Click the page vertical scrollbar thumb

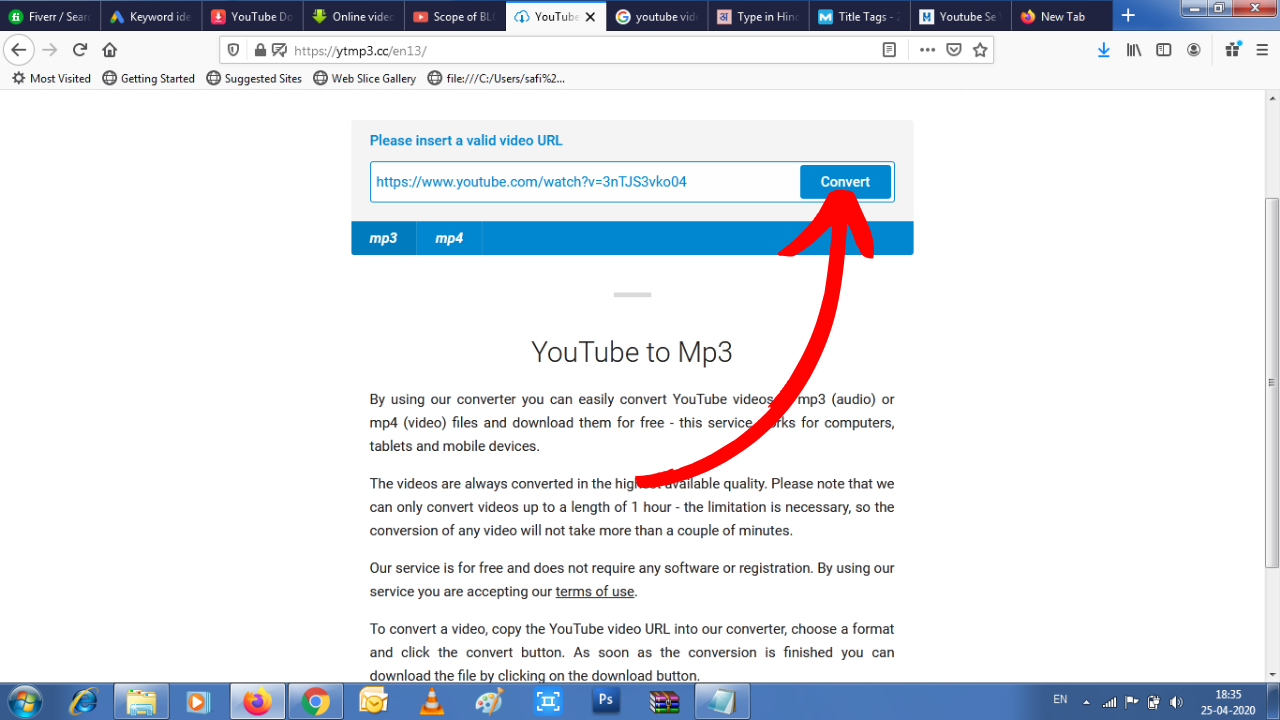(x=1272, y=382)
